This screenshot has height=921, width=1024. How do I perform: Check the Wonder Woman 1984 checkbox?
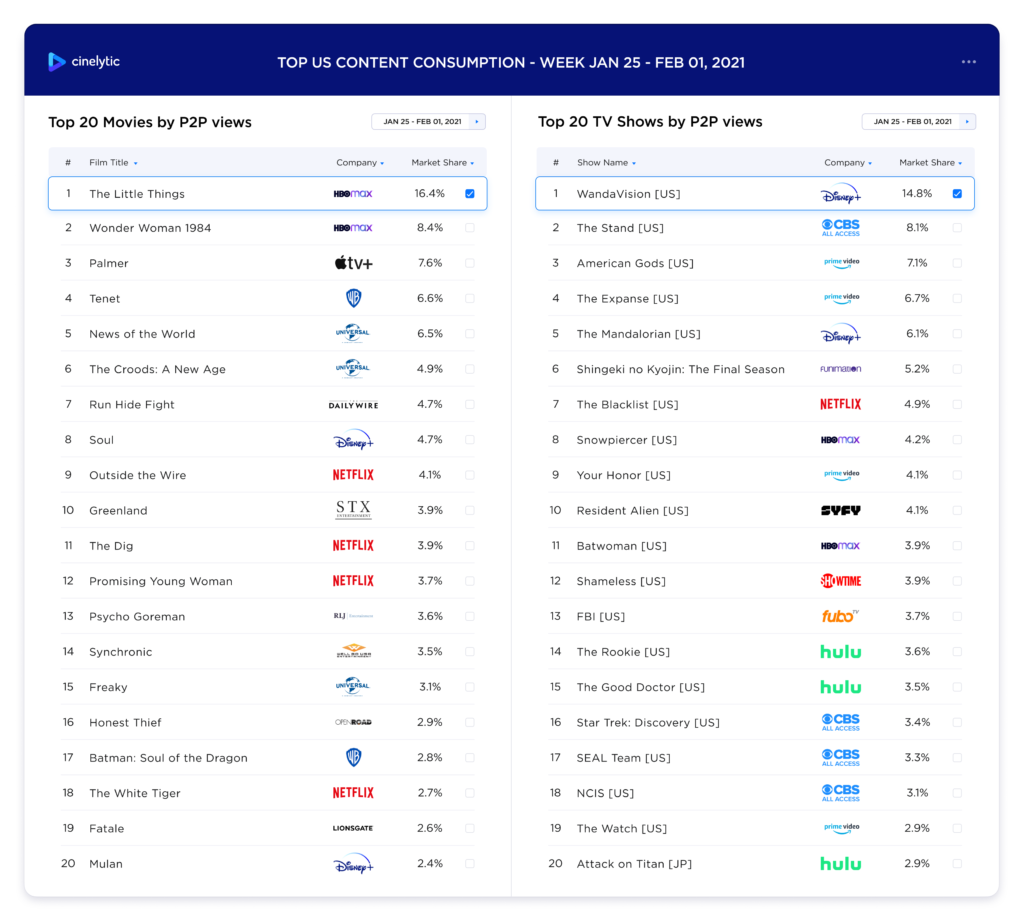click(x=470, y=228)
